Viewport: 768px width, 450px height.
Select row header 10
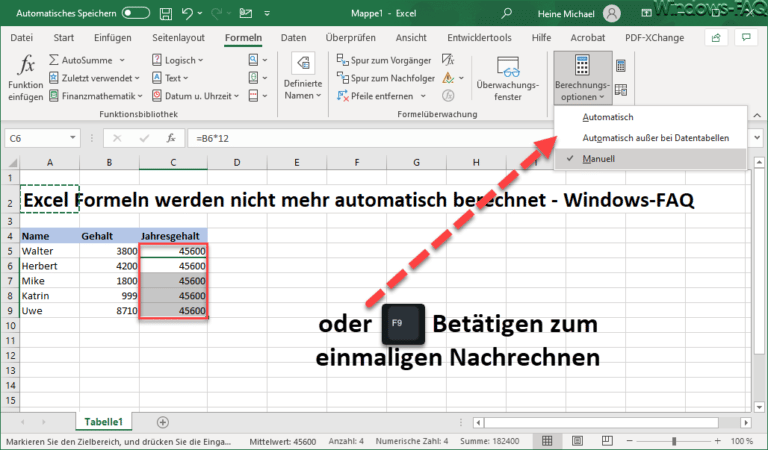click(x=10, y=326)
